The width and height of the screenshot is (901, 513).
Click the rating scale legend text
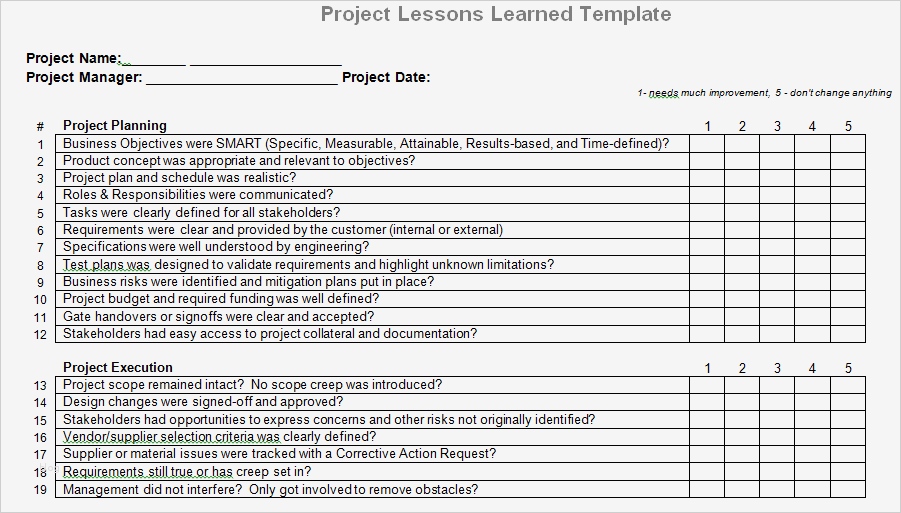coord(764,93)
